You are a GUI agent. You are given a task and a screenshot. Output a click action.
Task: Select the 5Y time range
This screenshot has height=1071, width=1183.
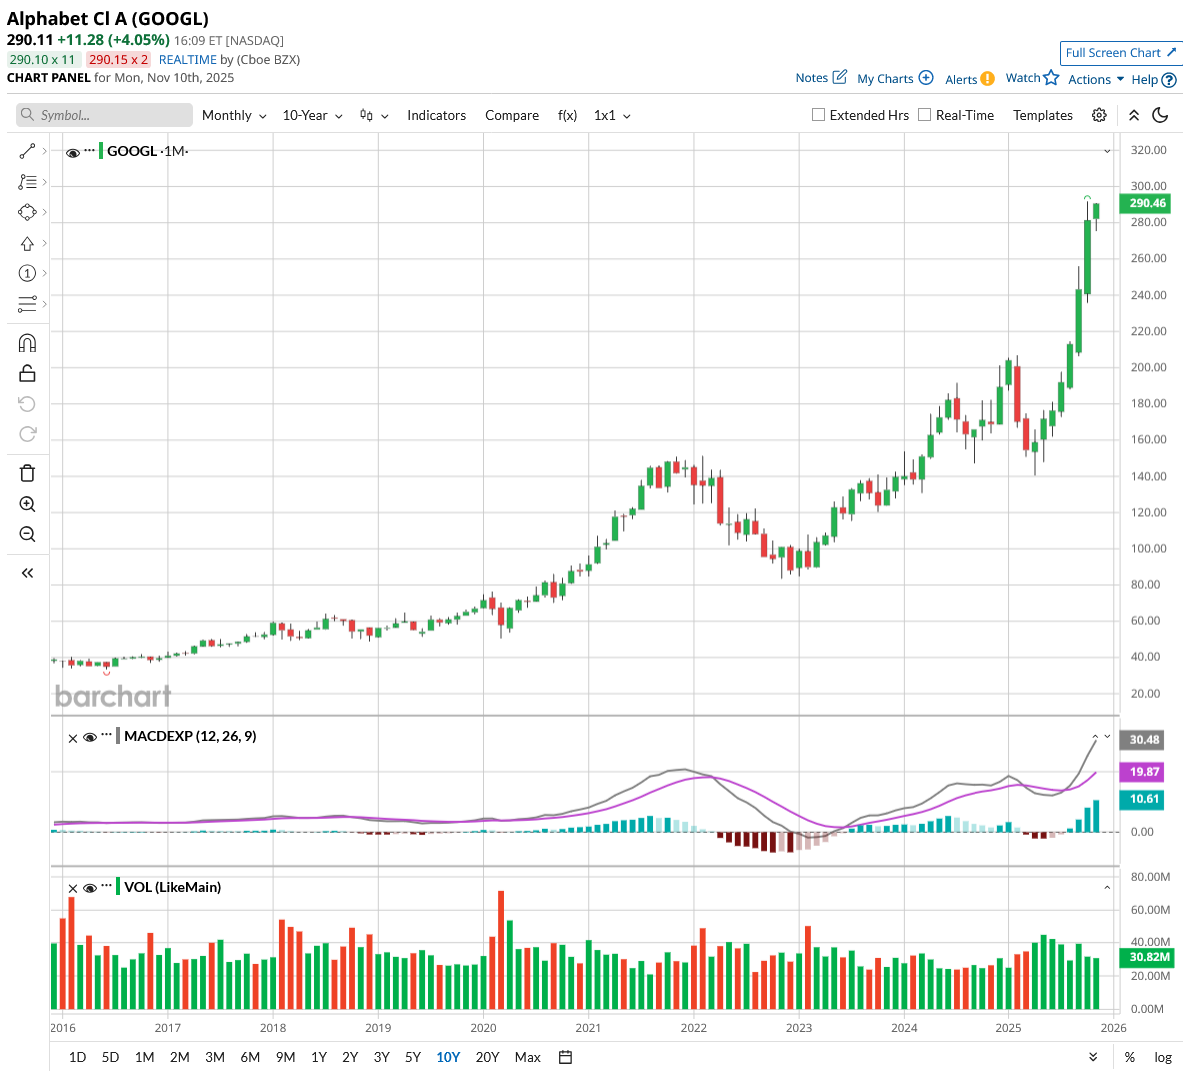point(413,1057)
